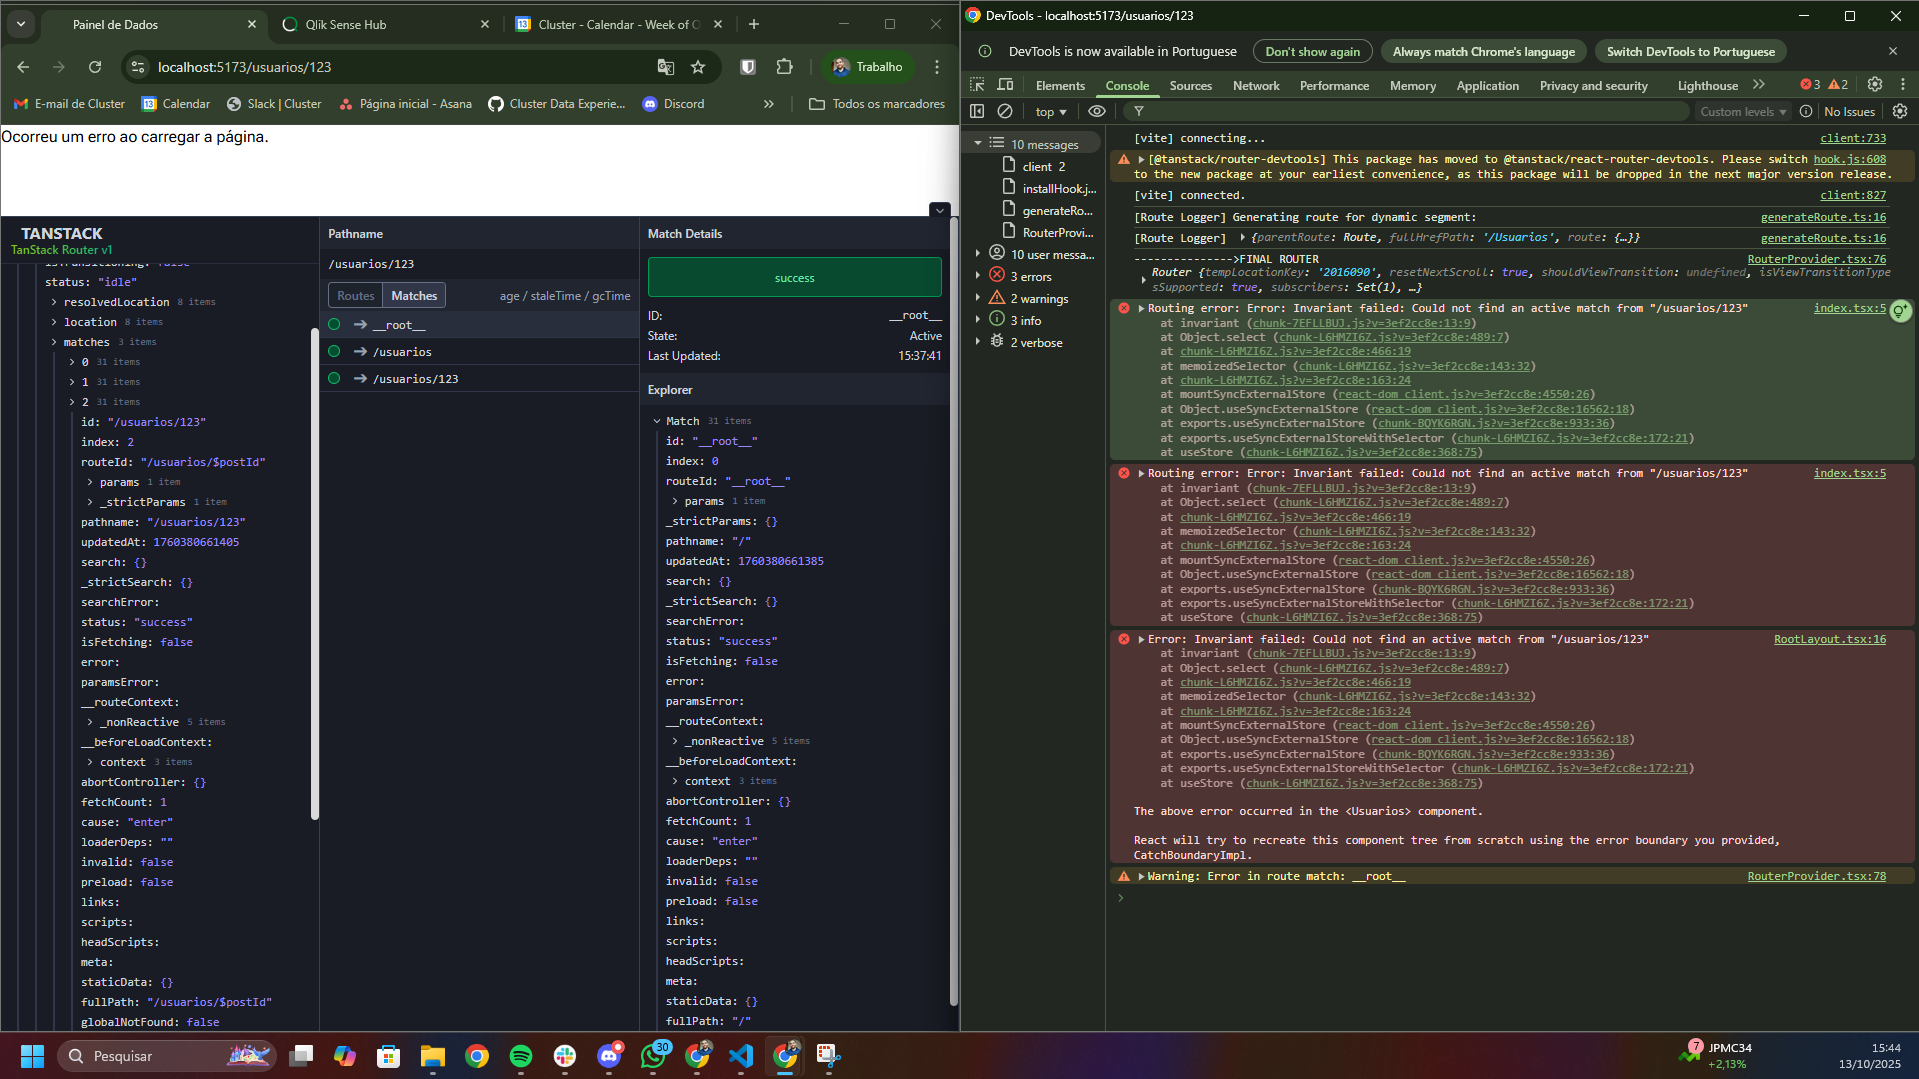
Task: Toggle the device toolbar icon in DevTools
Action: click(x=1005, y=85)
